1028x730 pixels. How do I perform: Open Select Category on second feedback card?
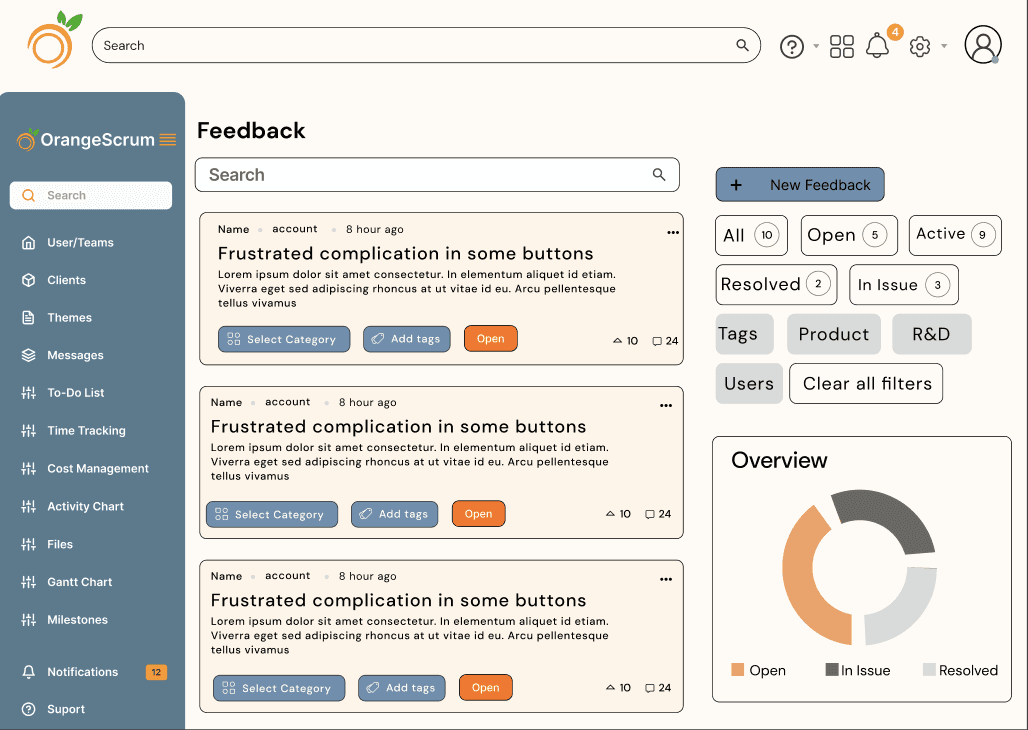[x=272, y=514]
